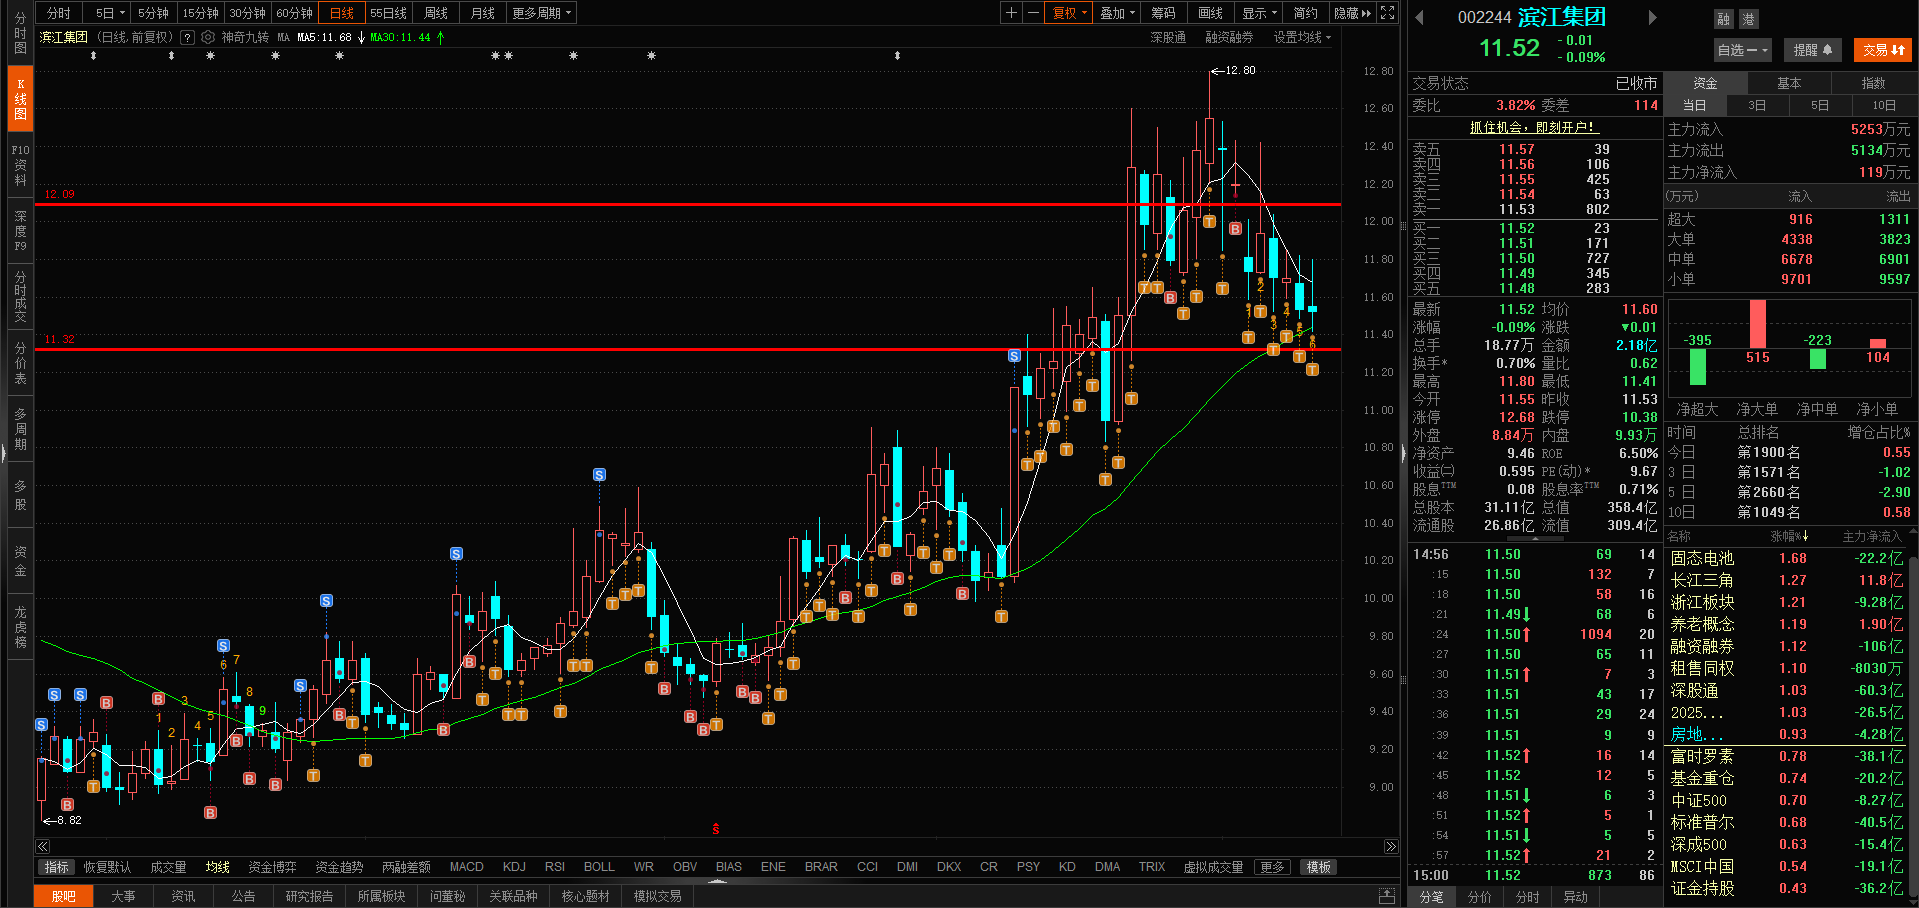Open the 多周期 sidebar item
Viewport: 1919px width, 908px height.
point(20,429)
